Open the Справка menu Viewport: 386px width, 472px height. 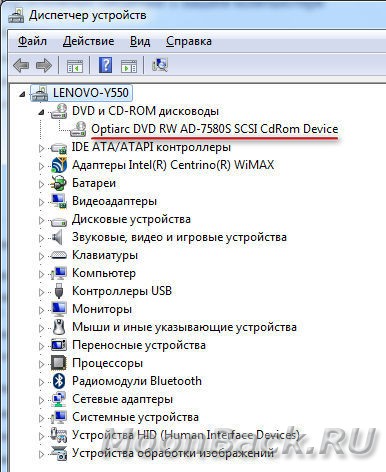[x=189, y=41]
